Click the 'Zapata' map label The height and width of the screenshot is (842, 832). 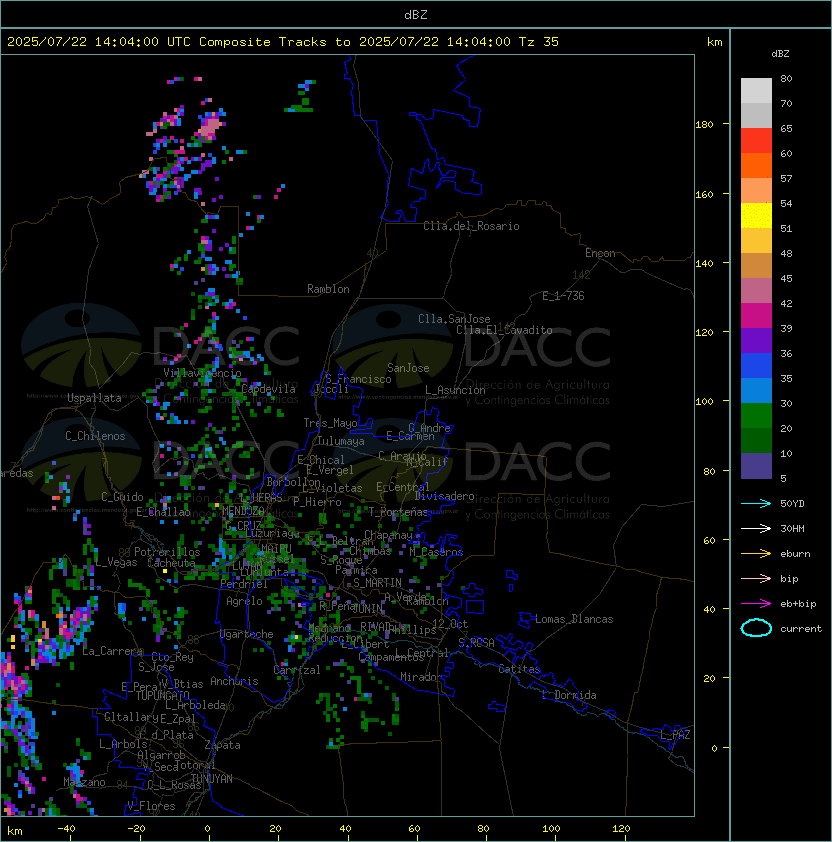tap(222, 745)
